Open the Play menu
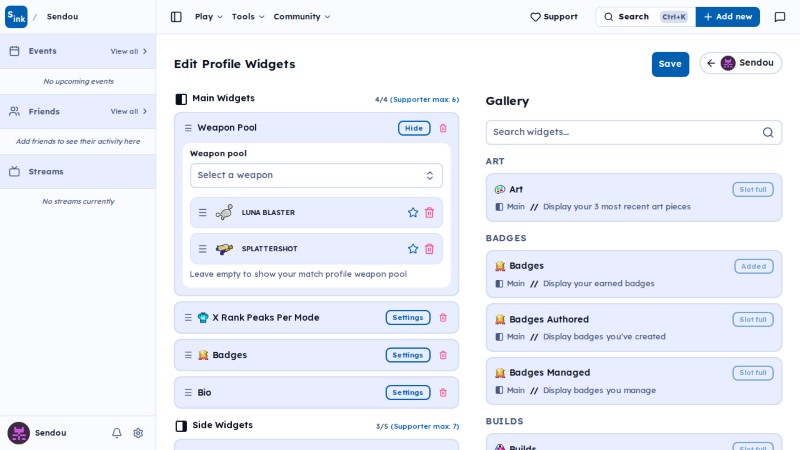800x450 pixels. (x=209, y=17)
